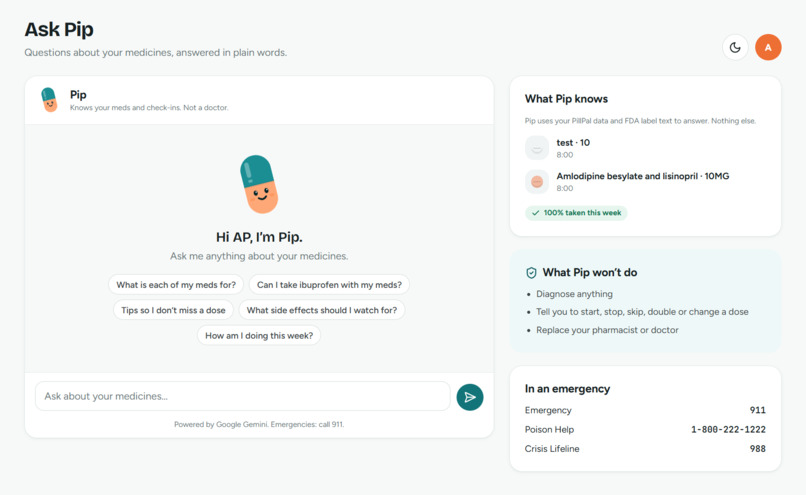Click the orange pill icon beside Amlodipine

tap(537, 181)
